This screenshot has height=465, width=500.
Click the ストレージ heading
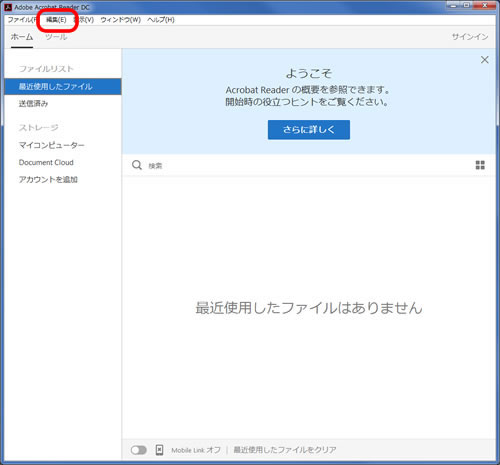38,127
